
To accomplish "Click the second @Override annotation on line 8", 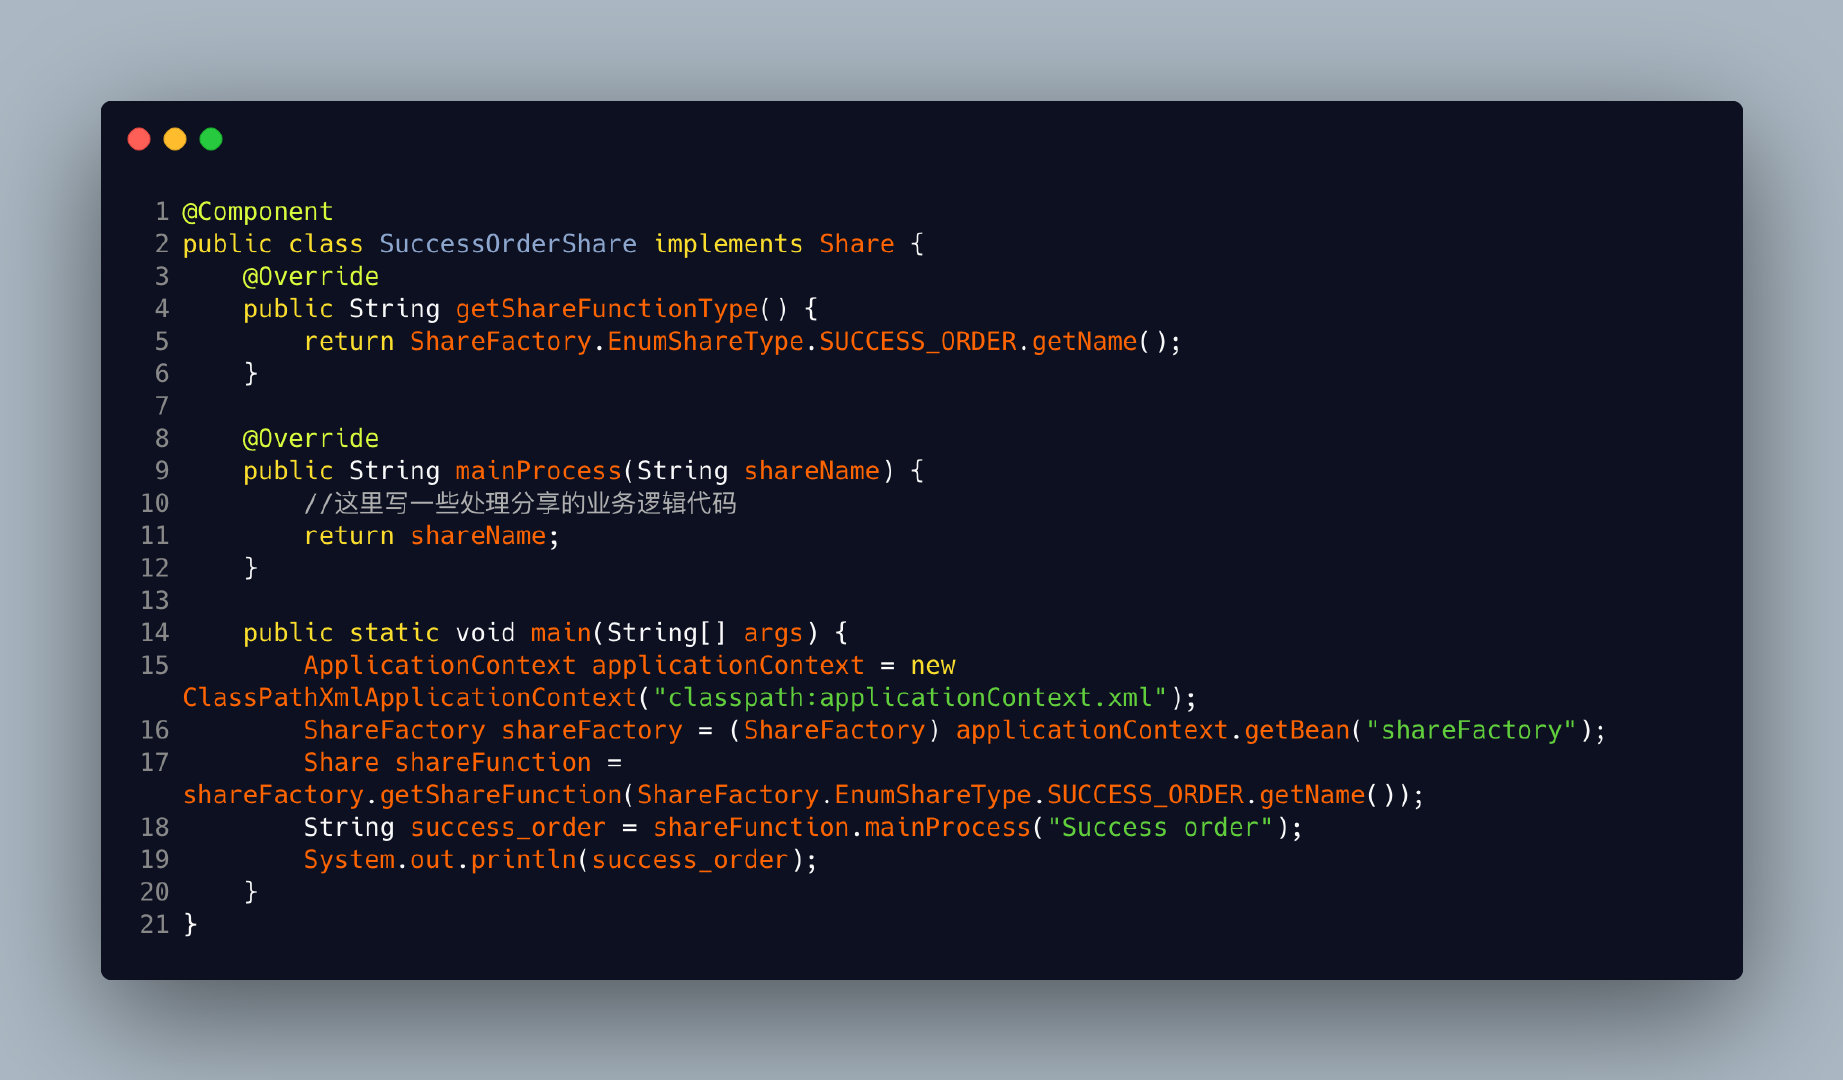I will tap(311, 439).
